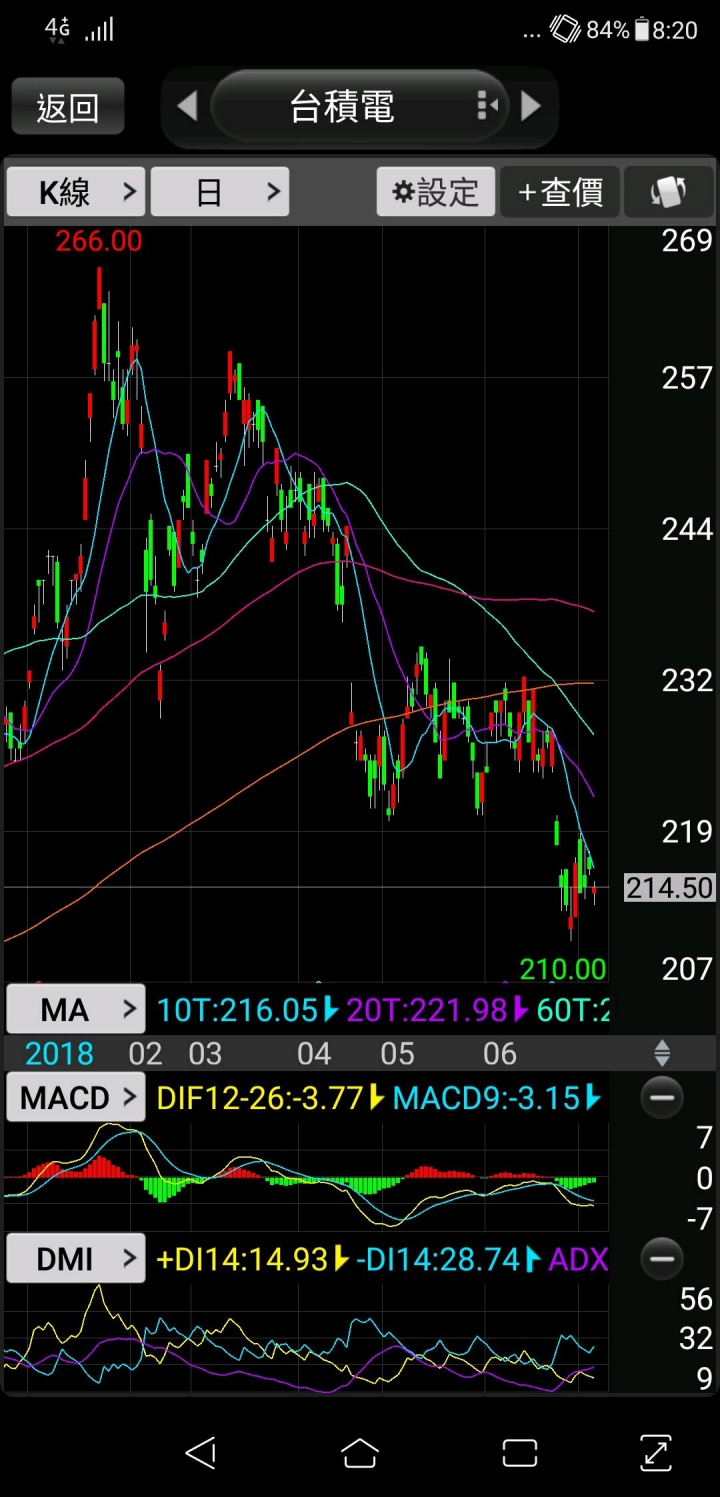Tap Android back navigation button
720x1497 pixels.
201,1452
